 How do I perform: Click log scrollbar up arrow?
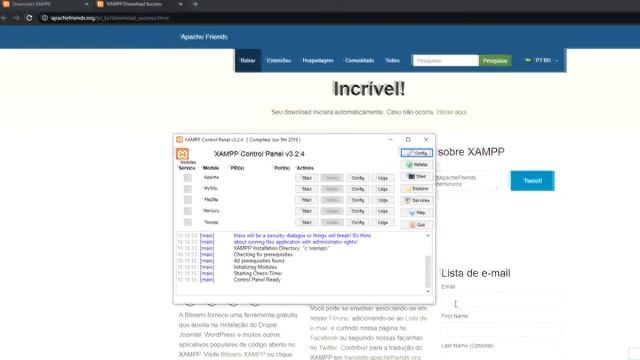pyautogui.click(x=428, y=236)
